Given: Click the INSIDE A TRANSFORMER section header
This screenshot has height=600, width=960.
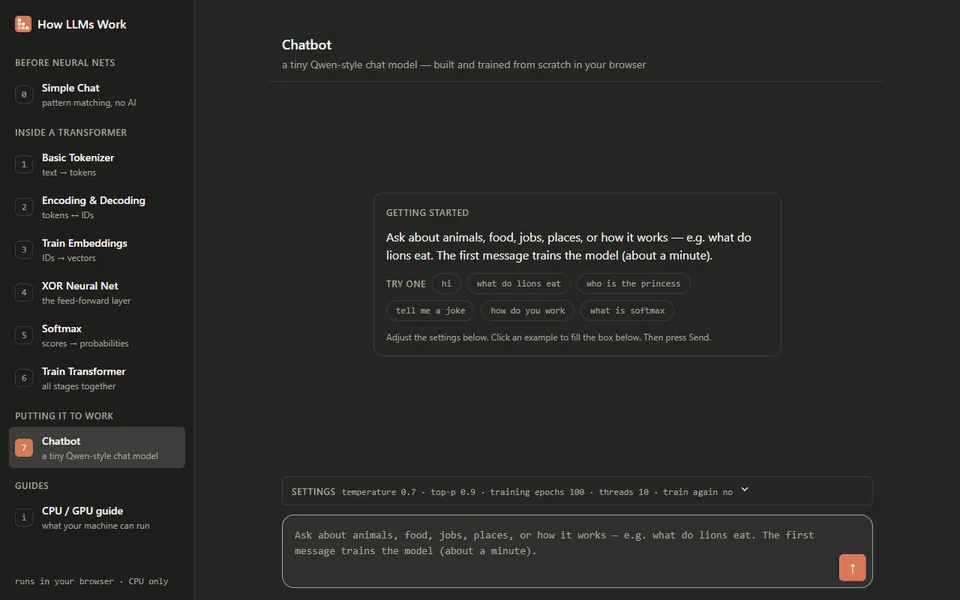Looking at the screenshot, I should coord(71,132).
